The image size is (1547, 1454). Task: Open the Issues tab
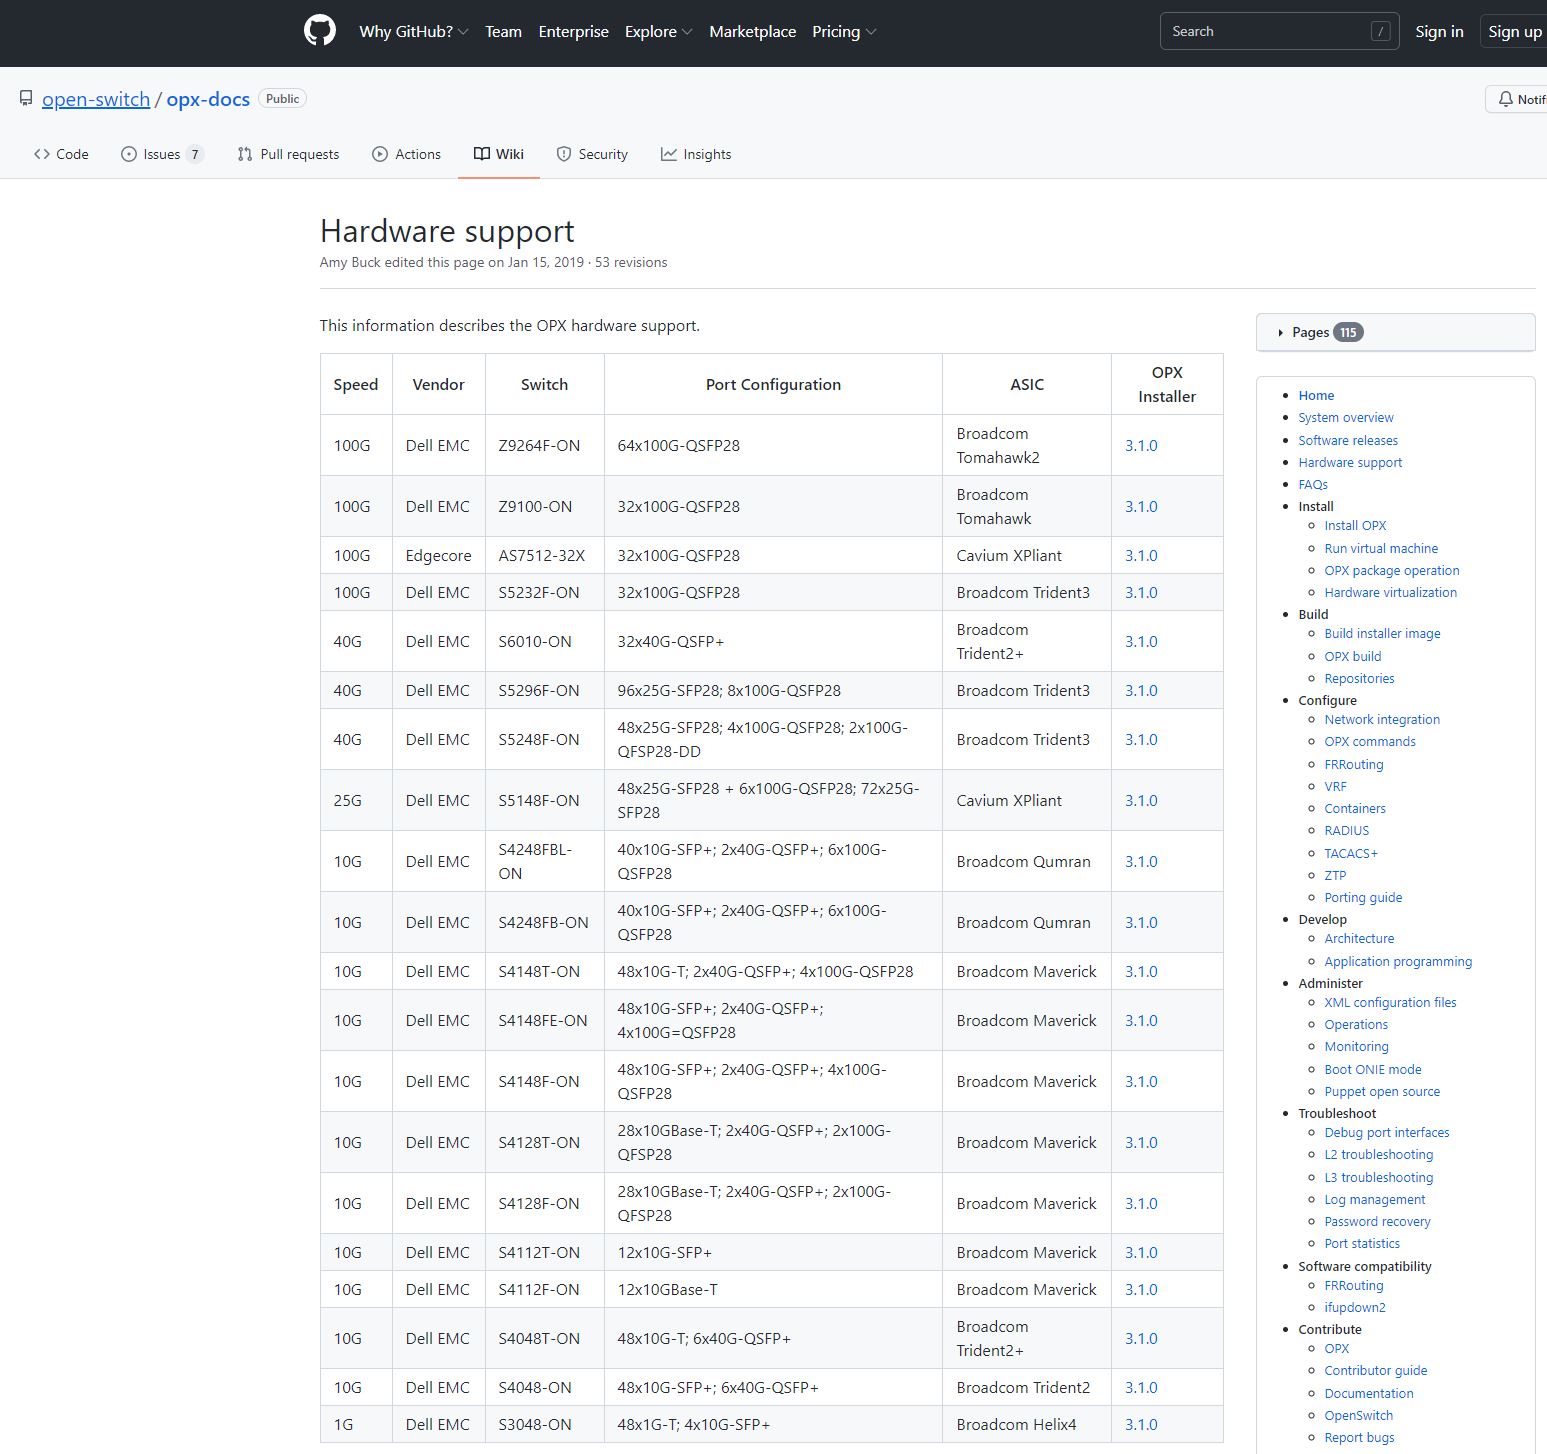tap(161, 154)
